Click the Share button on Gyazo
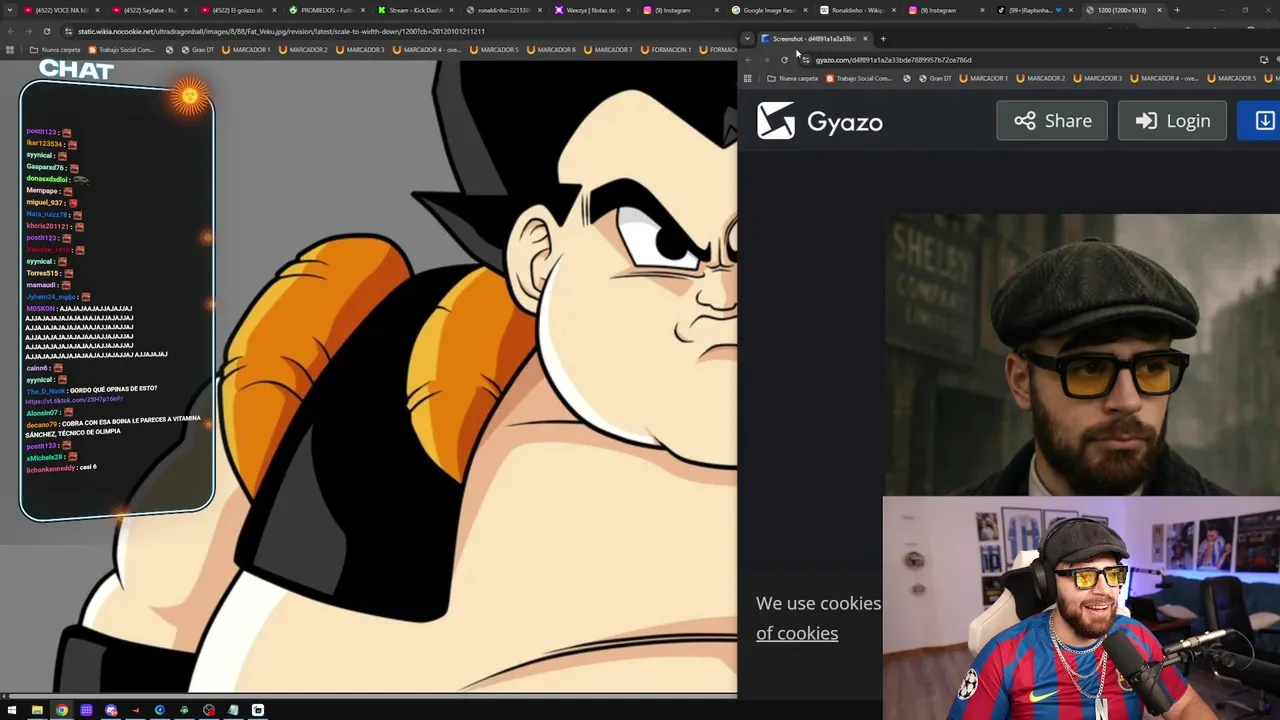Viewport: 1280px width, 720px height. [x=1052, y=121]
